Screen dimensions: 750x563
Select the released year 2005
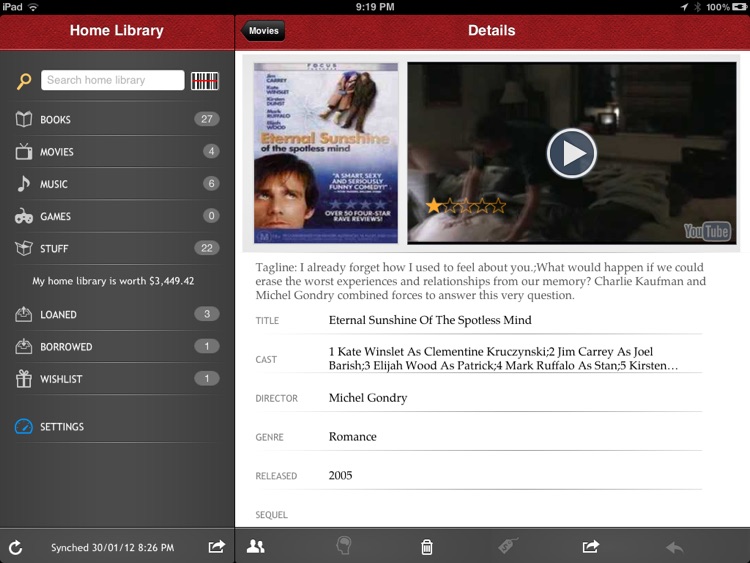340,475
